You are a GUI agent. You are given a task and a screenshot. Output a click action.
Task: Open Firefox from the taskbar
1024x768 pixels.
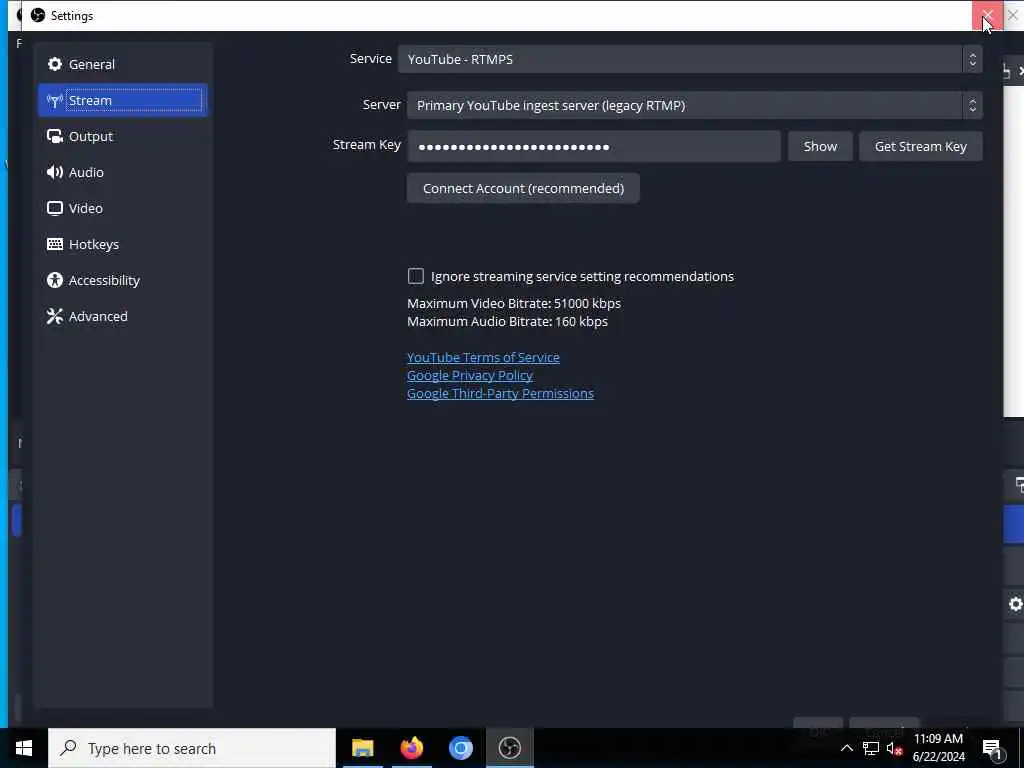(411, 748)
